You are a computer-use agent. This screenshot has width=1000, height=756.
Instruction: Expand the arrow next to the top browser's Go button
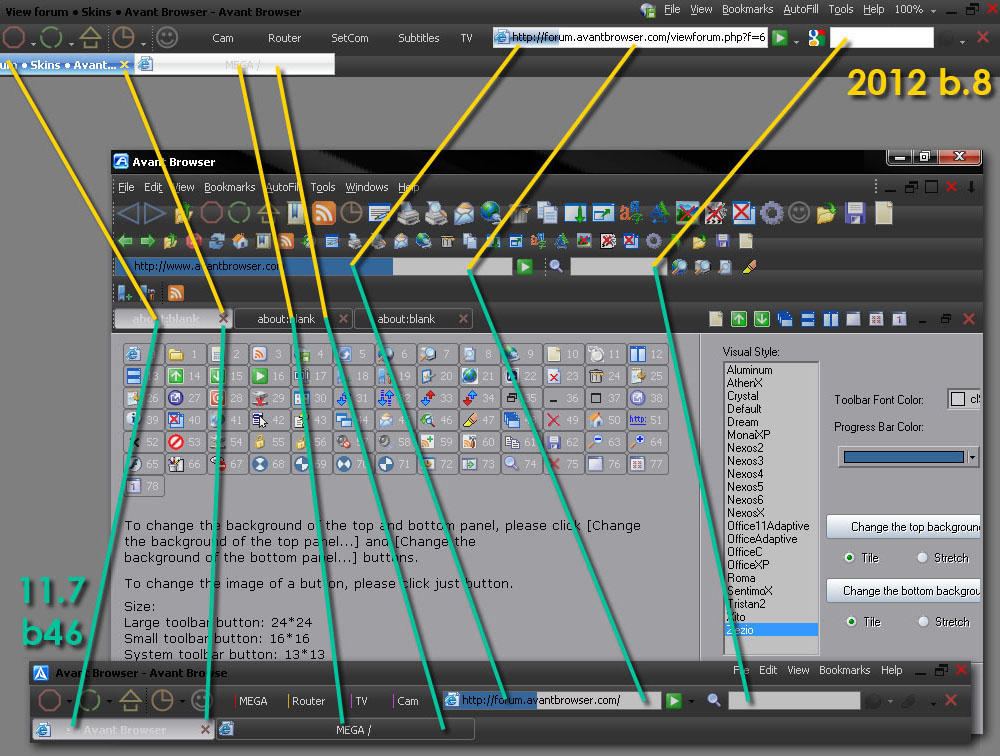796,43
